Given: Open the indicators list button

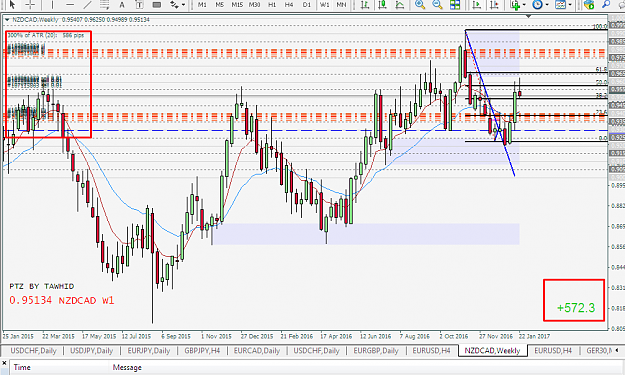Looking at the screenshot, I should coord(516,4).
